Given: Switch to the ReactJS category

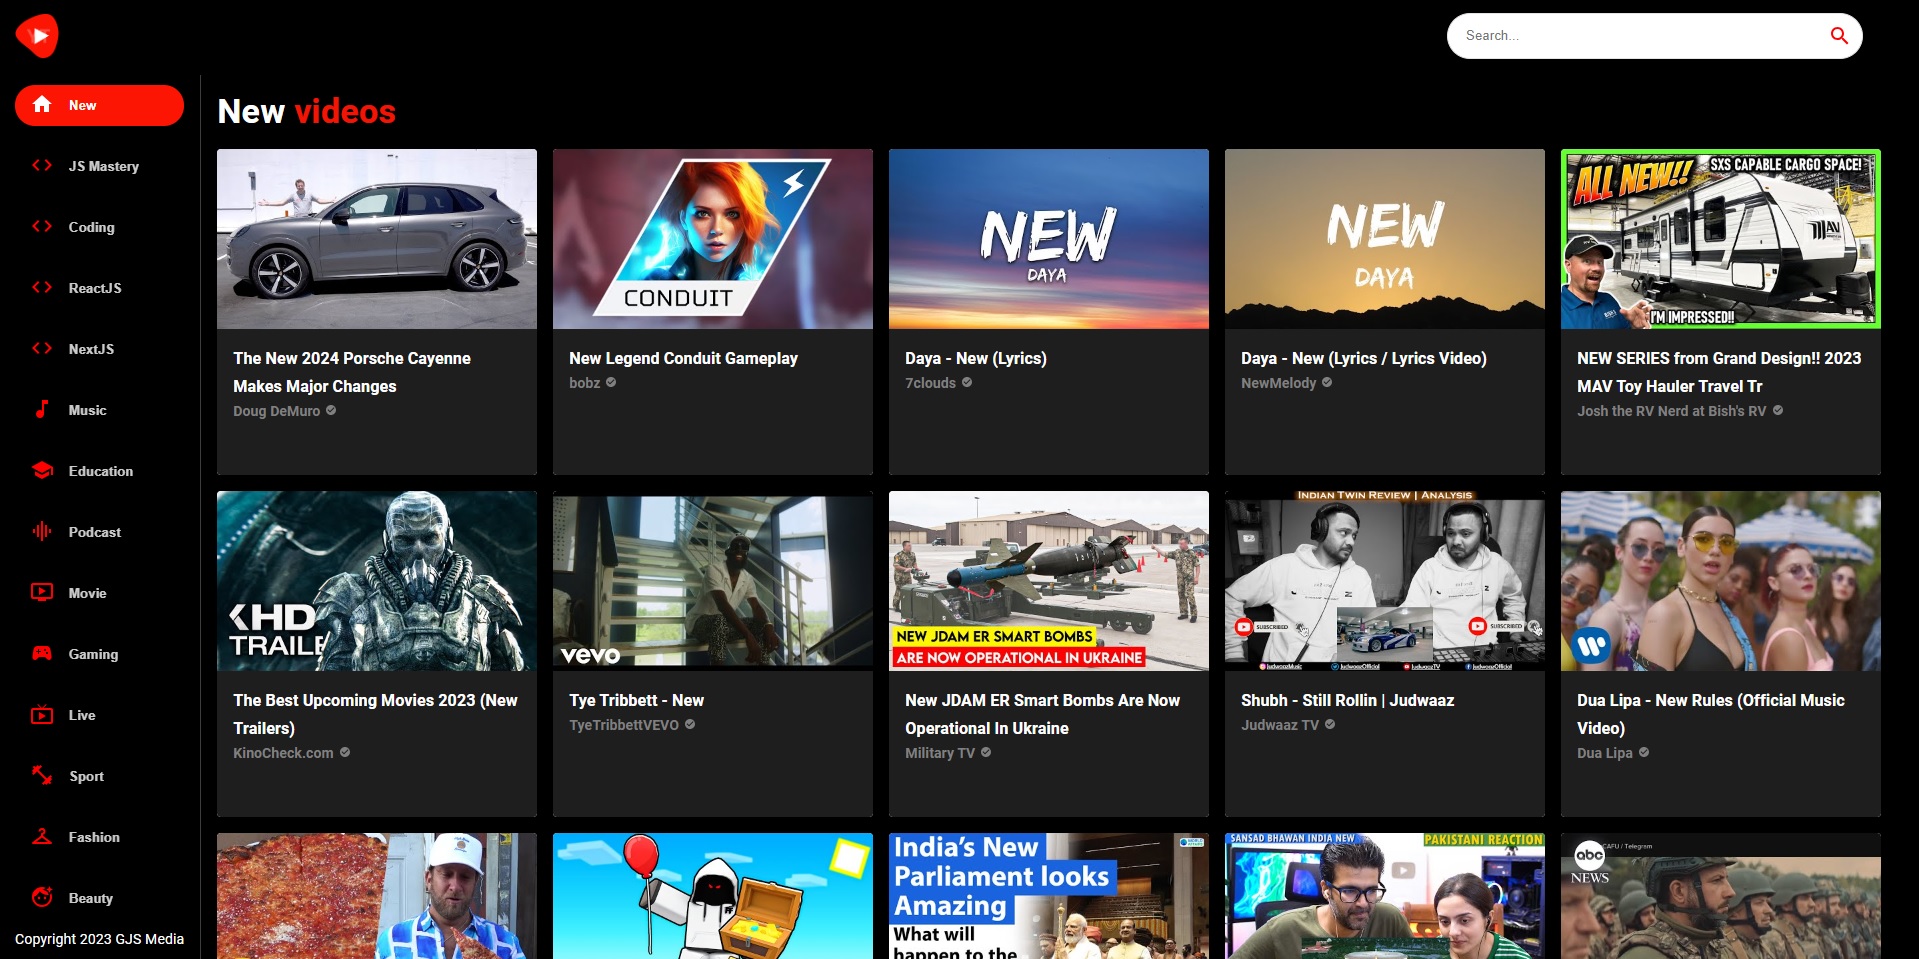Looking at the screenshot, I should (94, 288).
